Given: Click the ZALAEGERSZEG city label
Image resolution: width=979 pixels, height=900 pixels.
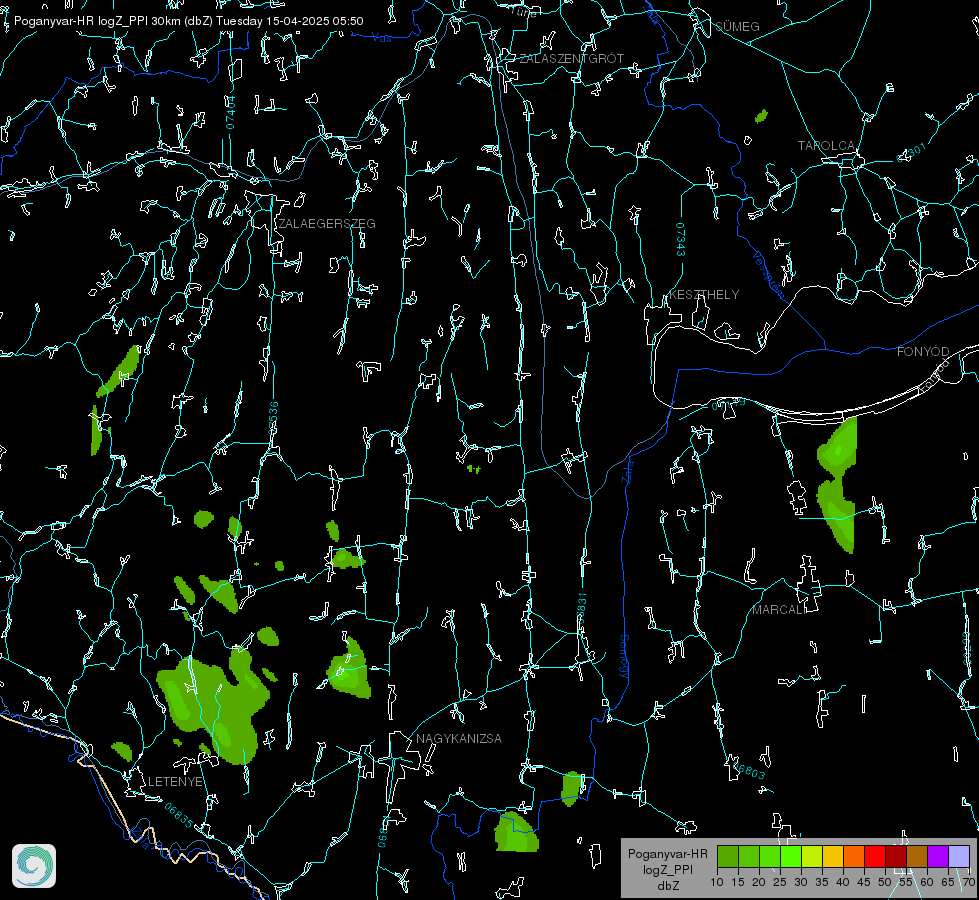Looking at the screenshot, I should point(327,223).
